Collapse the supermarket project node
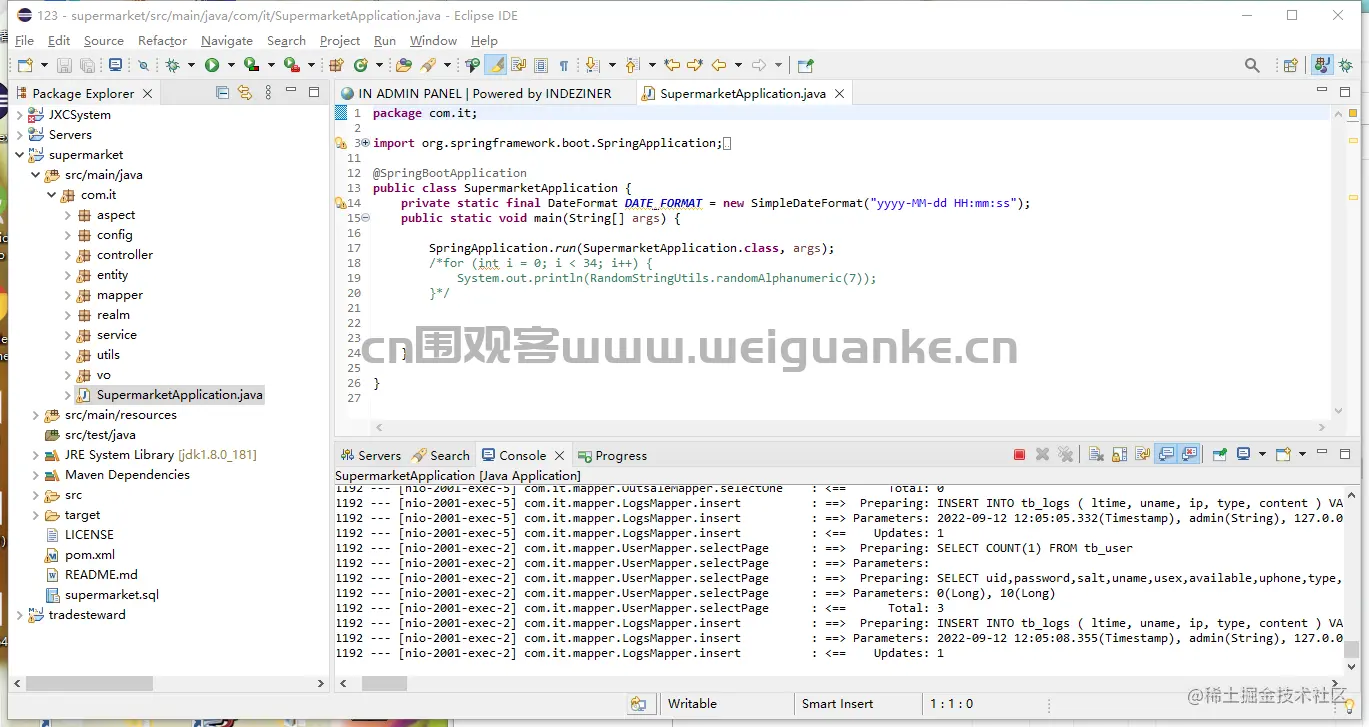 (x=20, y=155)
